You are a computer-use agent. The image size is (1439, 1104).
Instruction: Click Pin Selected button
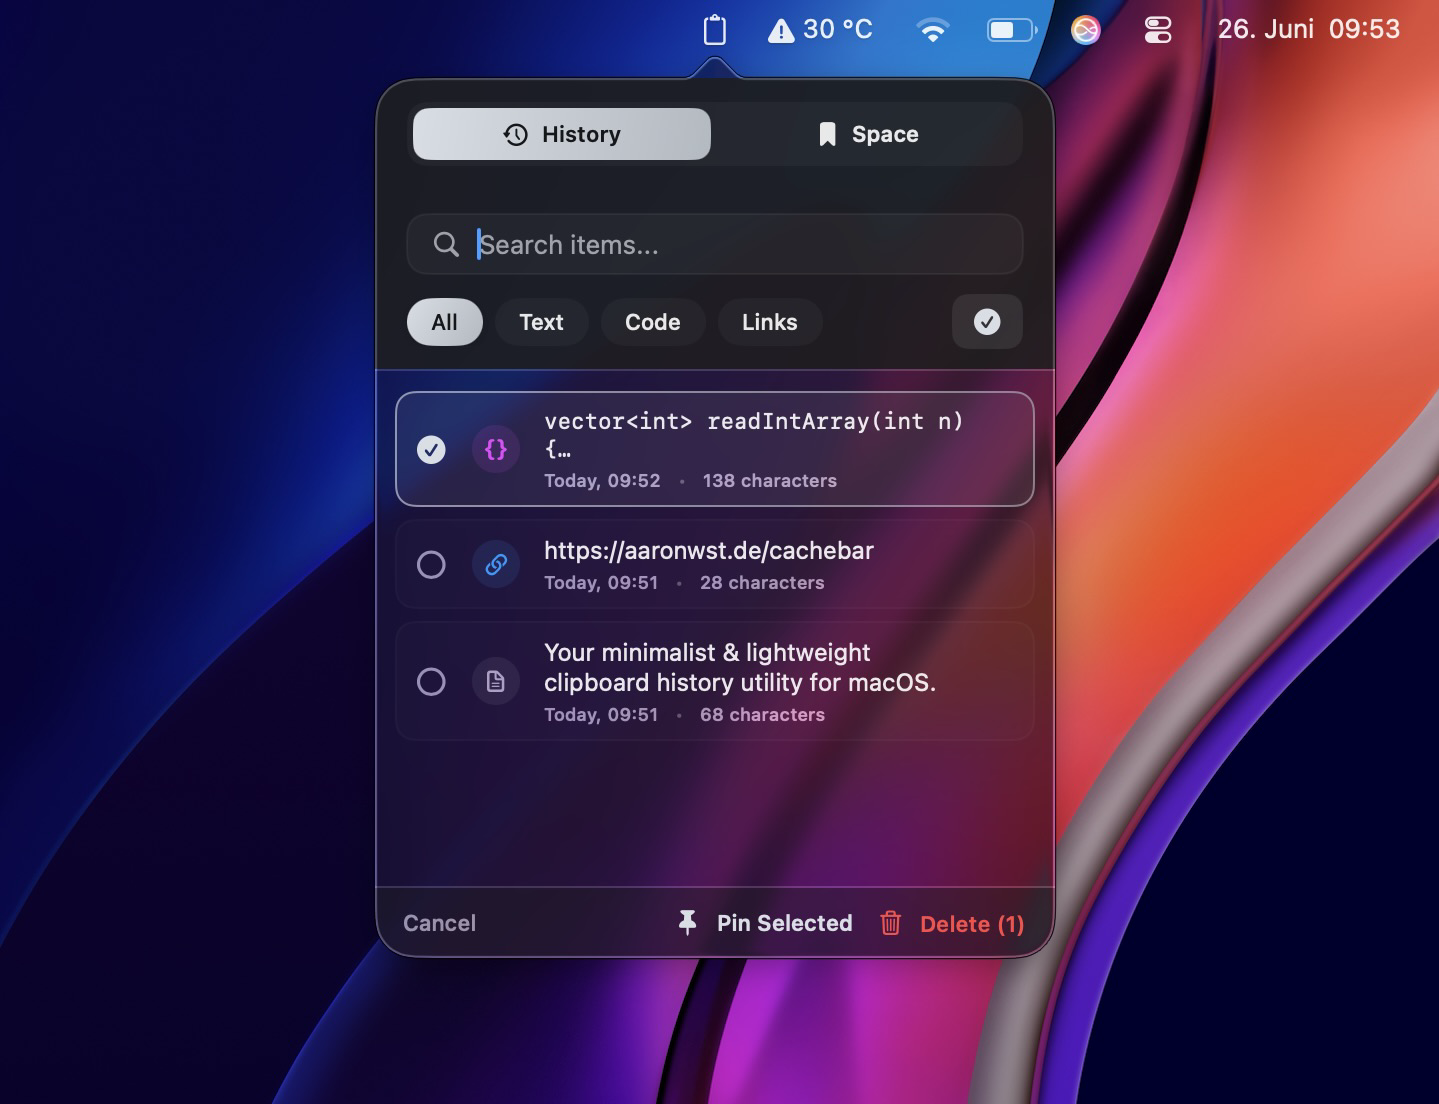765,923
